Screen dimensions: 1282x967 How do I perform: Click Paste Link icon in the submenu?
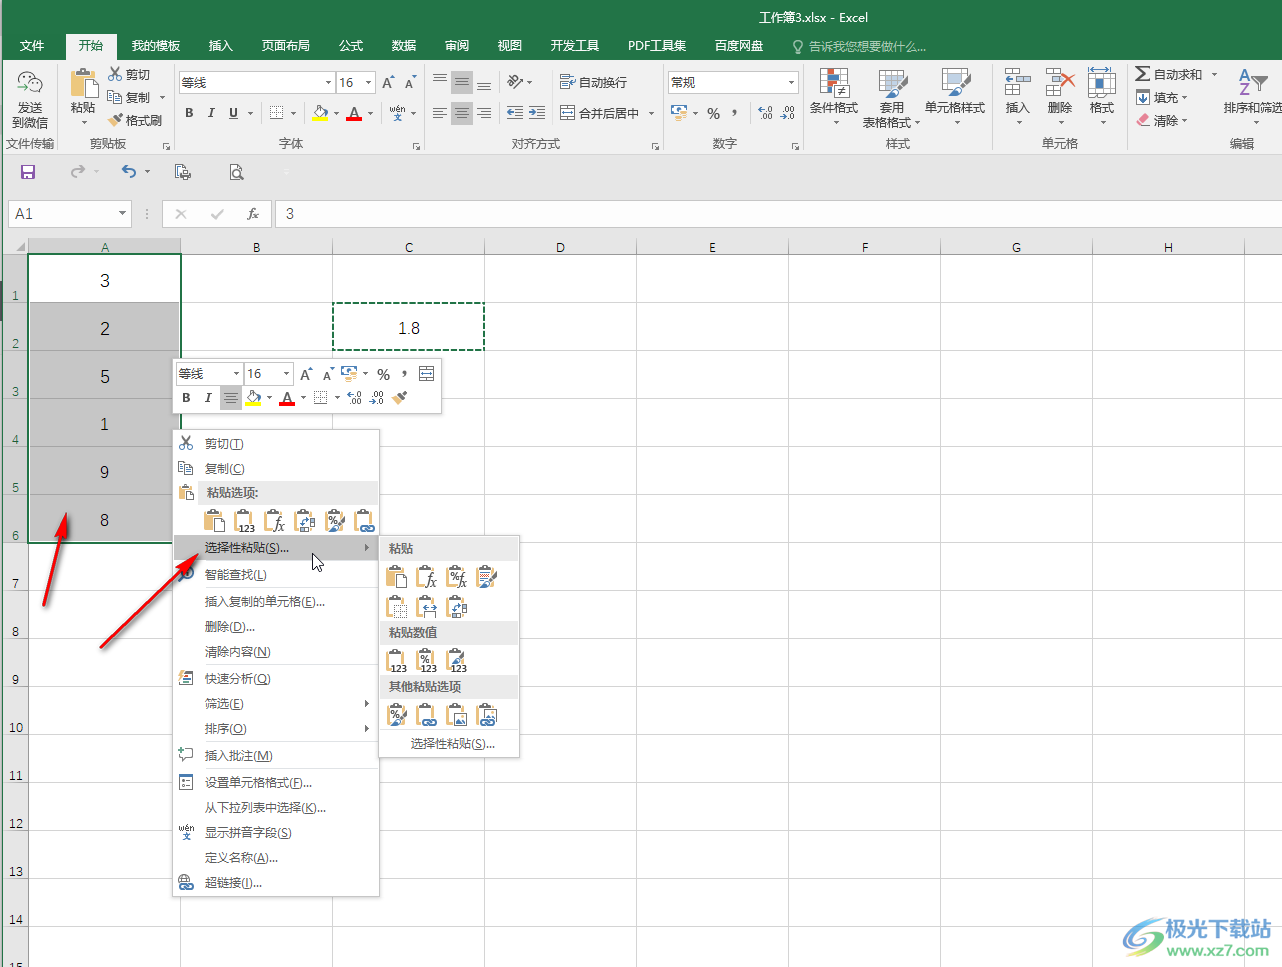coord(427,715)
